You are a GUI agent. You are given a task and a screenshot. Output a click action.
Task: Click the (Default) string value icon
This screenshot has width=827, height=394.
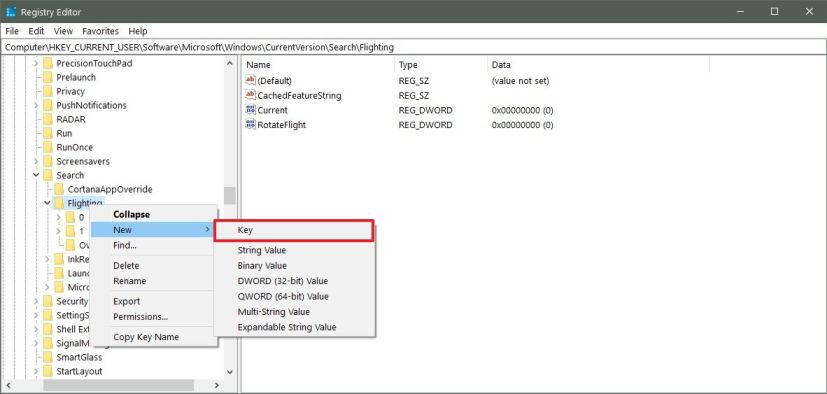251,80
